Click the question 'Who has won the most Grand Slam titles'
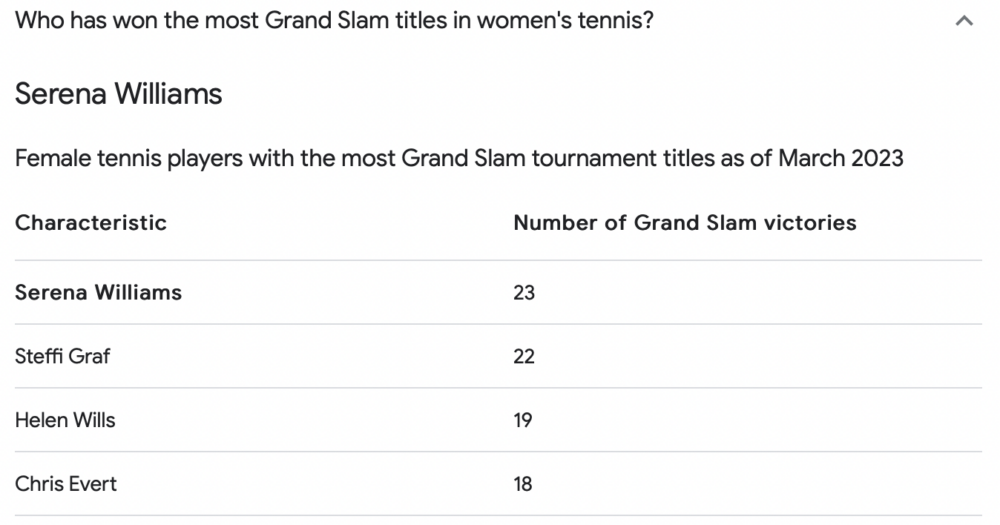Screen dimensions: 1000x525 coord(334,20)
